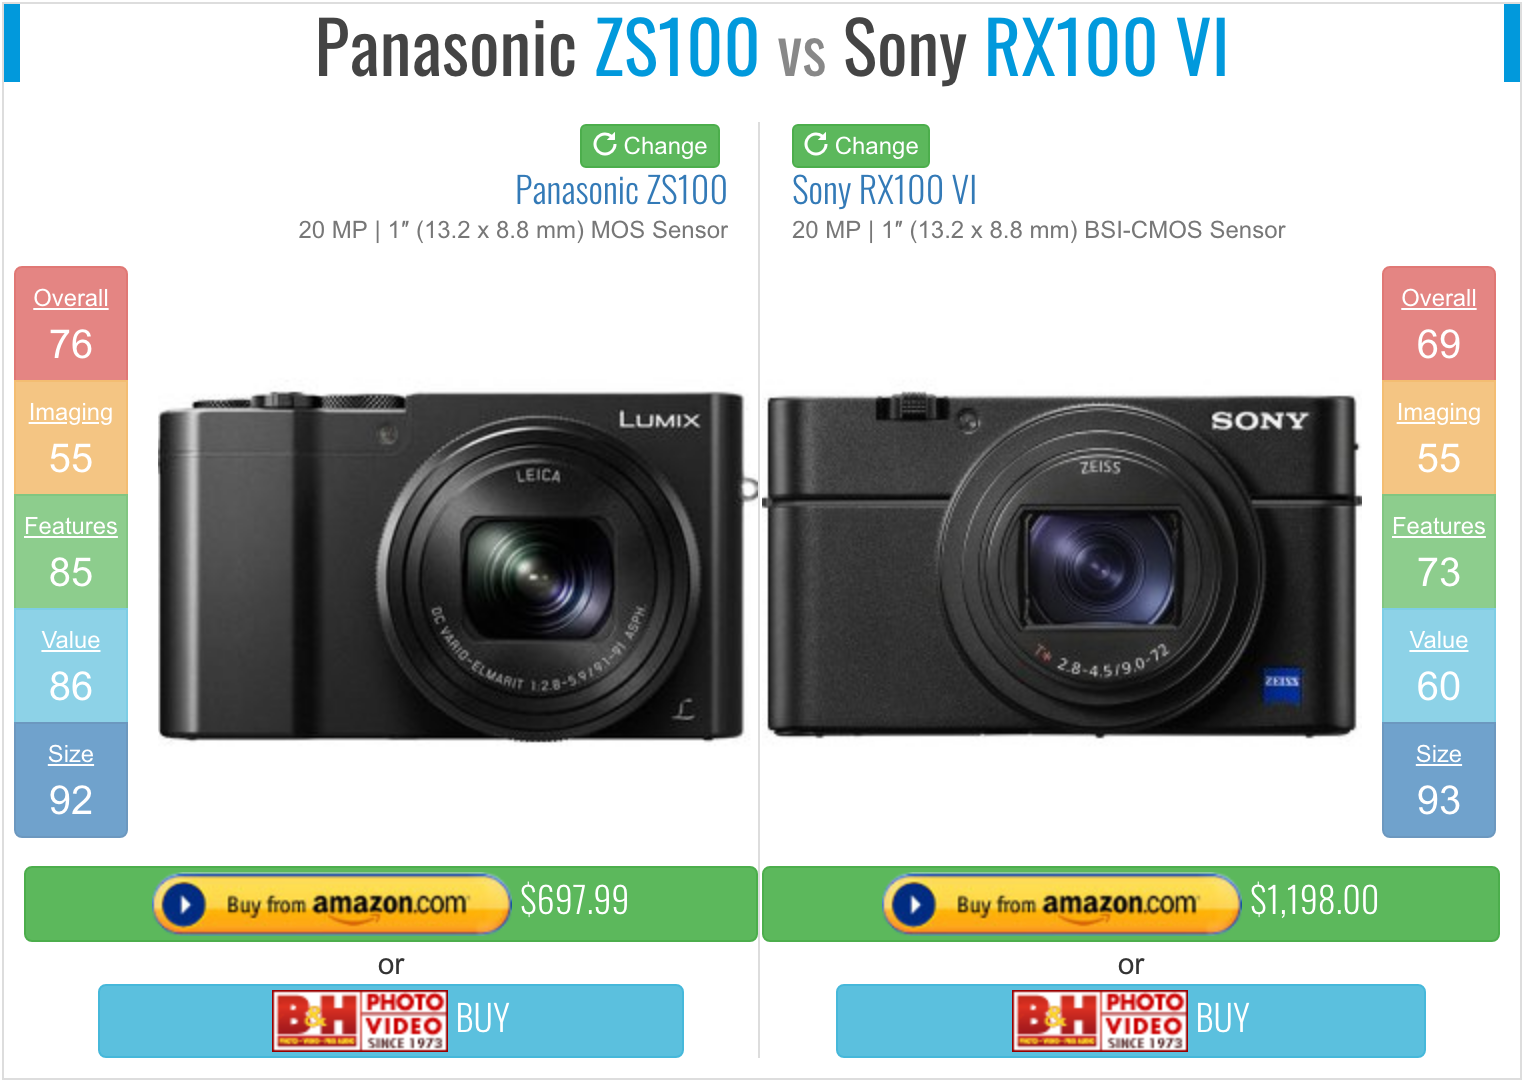This screenshot has width=1528, height=1084.
Task: Click the refresh icon in the Panasonic Change button
Action: 605,145
